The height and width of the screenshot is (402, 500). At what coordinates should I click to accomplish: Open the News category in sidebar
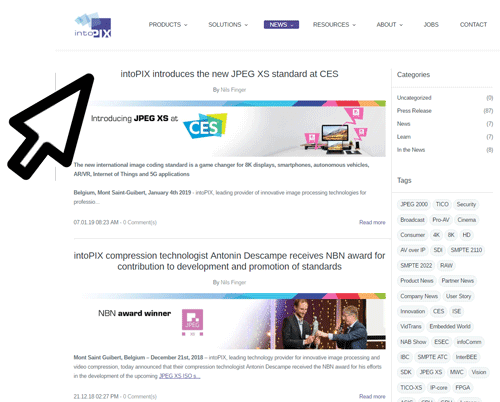tap(403, 124)
